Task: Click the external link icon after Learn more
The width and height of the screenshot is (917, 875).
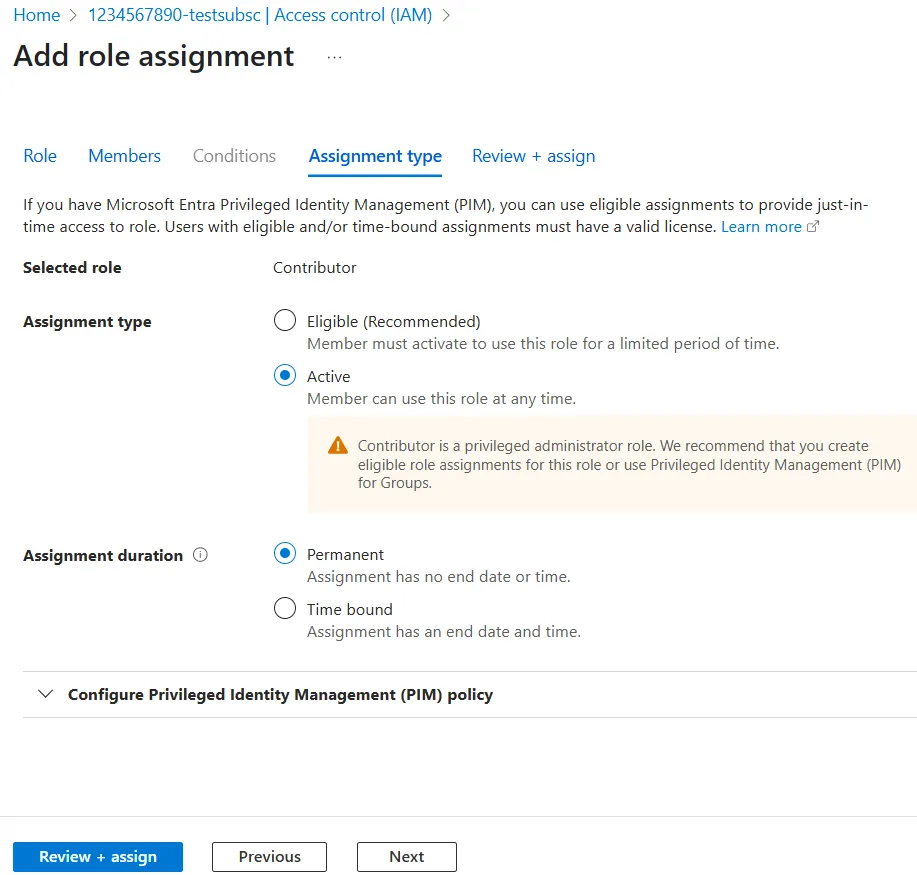Action: (x=813, y=227)
